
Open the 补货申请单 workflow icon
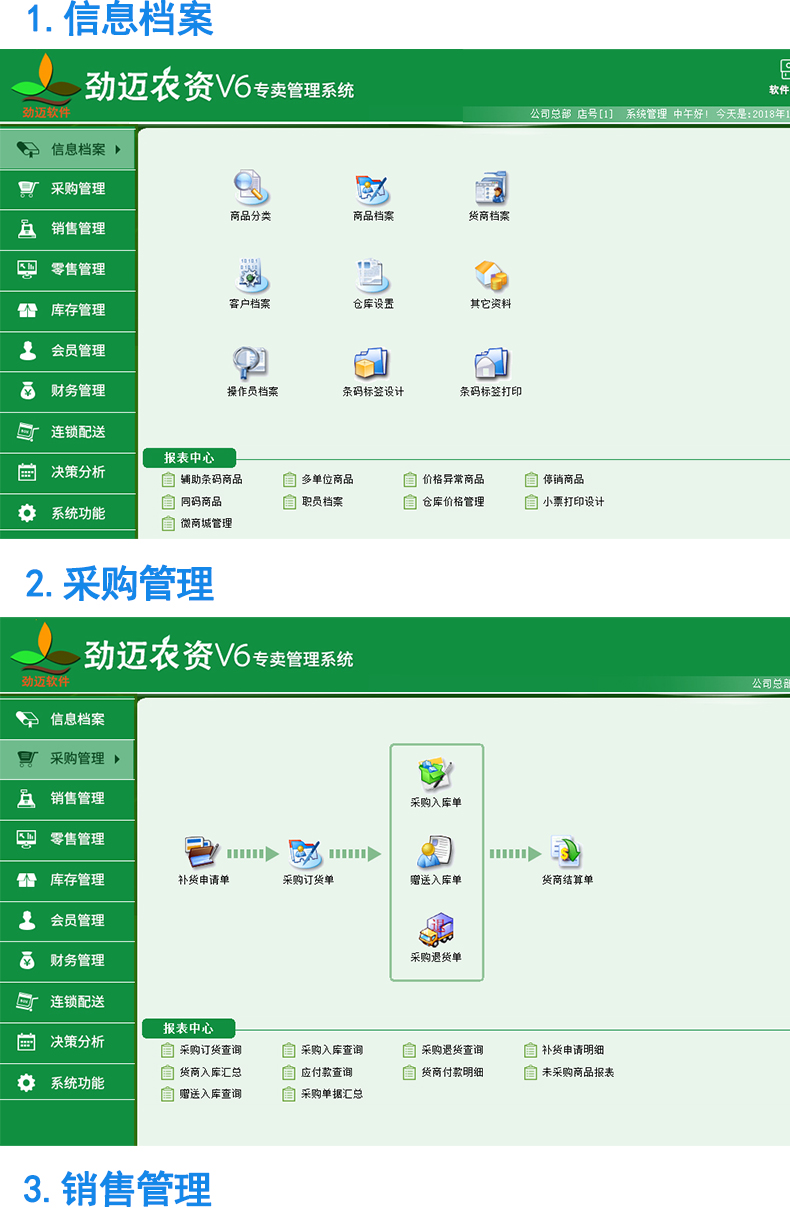[x=203, y=861]
